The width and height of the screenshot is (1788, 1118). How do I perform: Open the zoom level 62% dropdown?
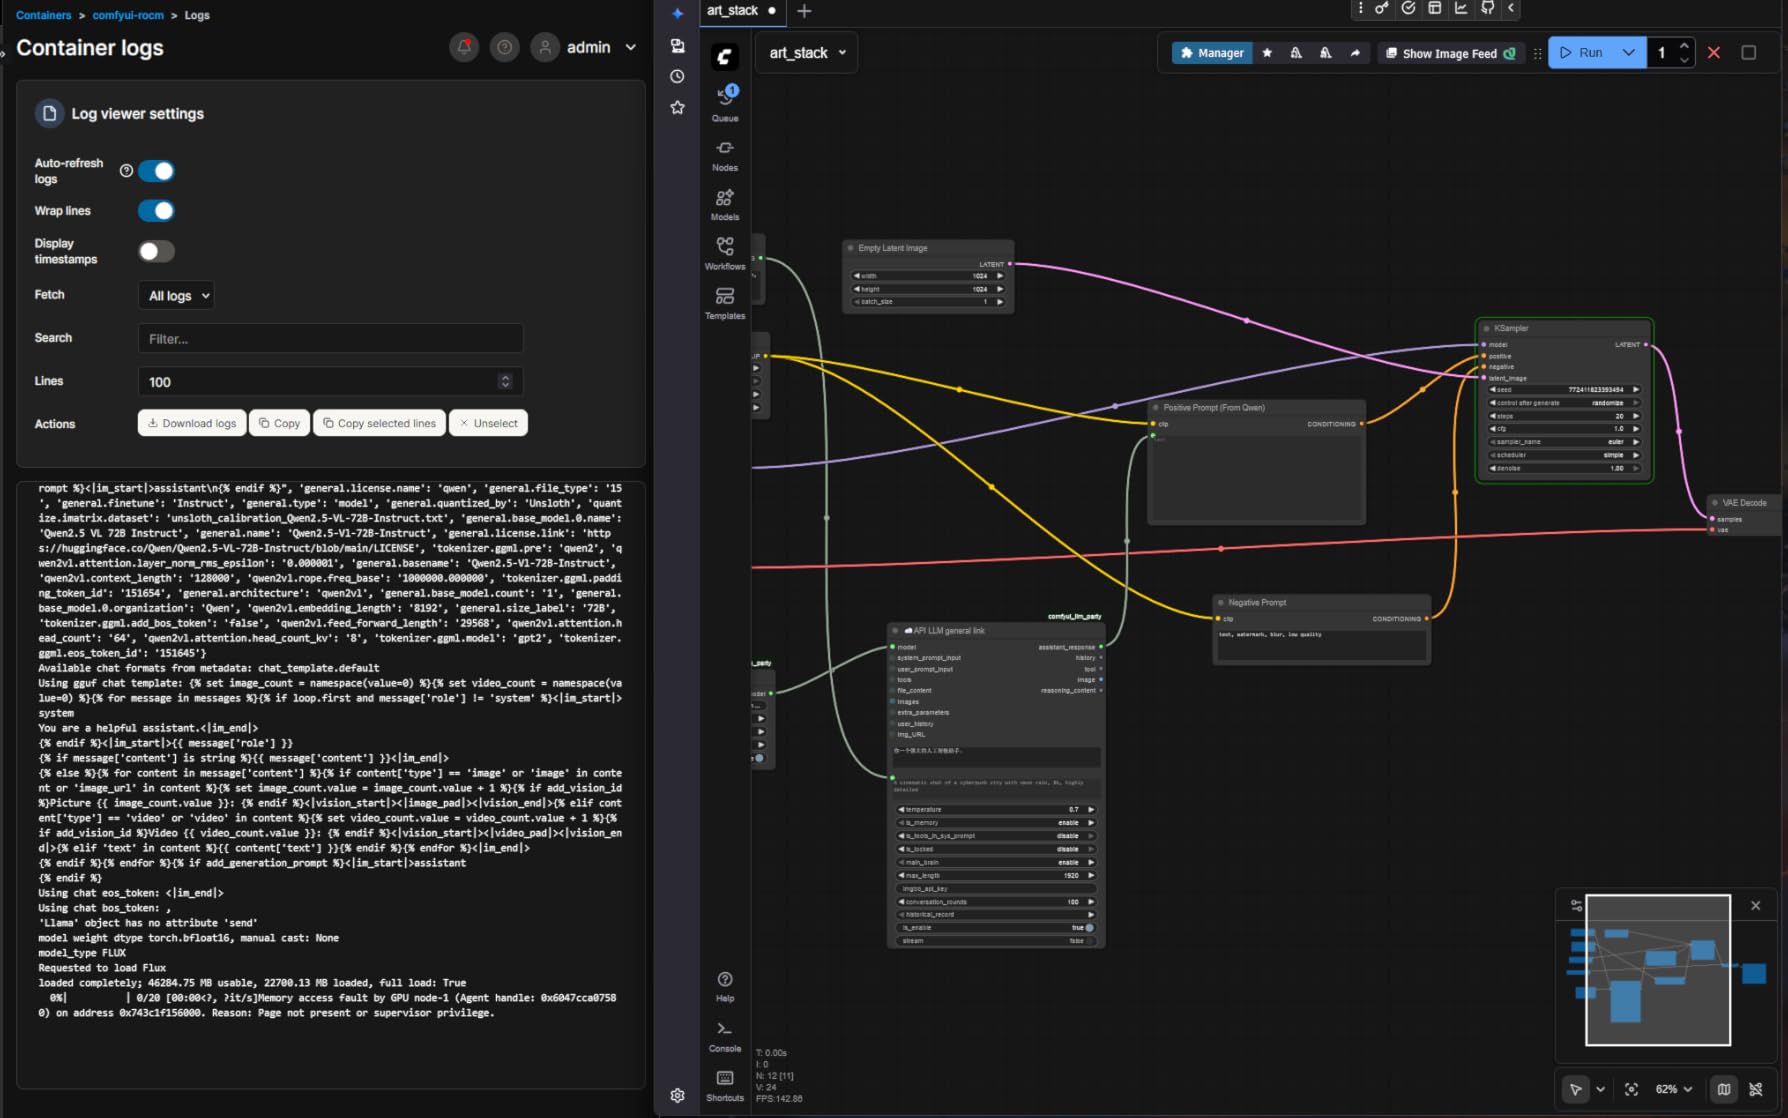(1673, 1089)
